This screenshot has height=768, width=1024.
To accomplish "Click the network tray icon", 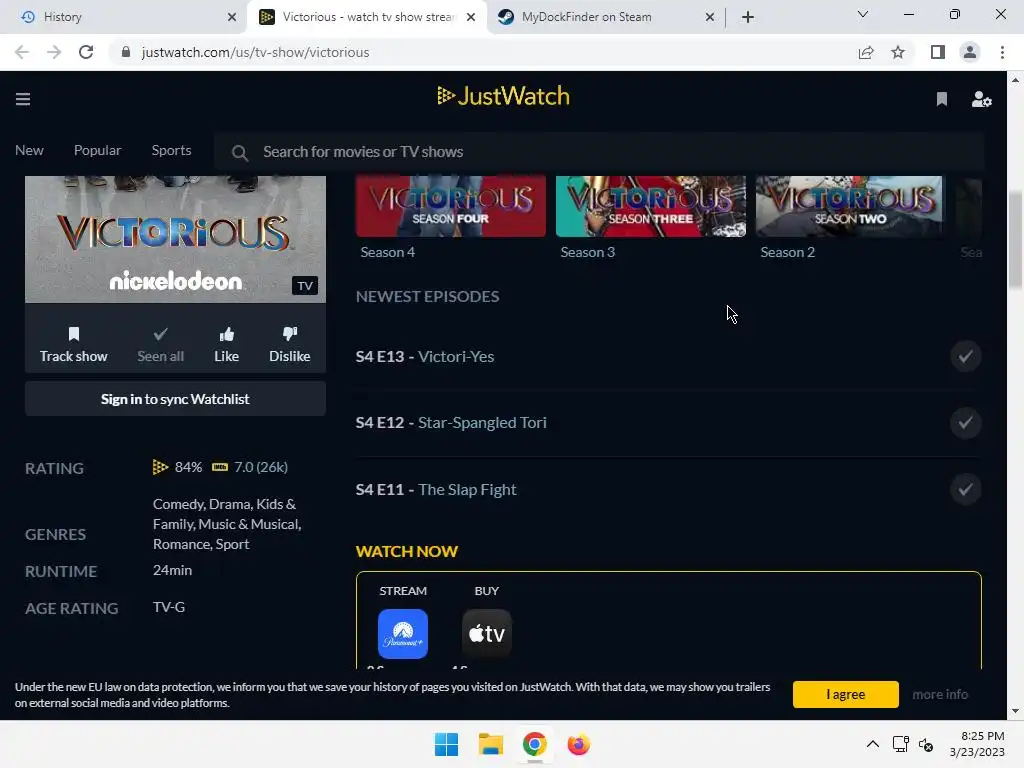I will point(901,744).
